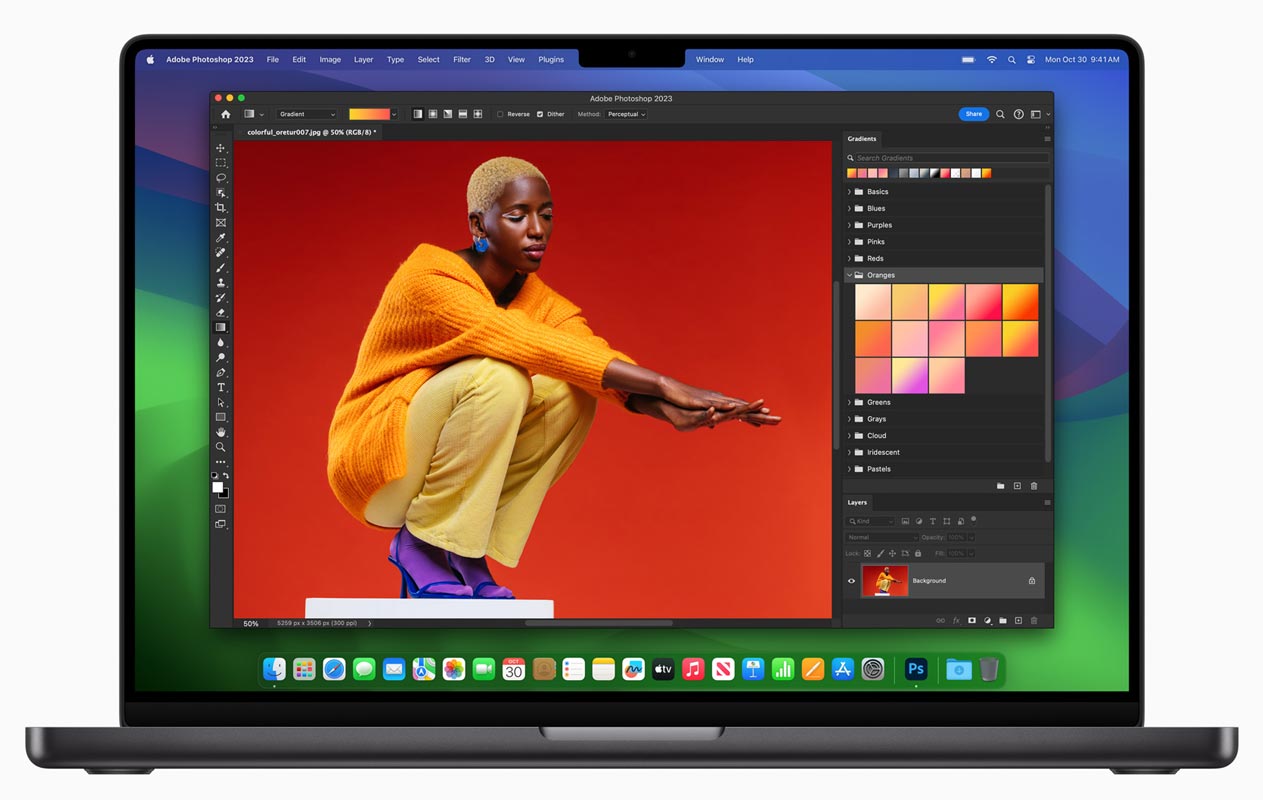Image resolution: width=1263 pixels, height=800 pixels.
Task: Open the Select menu
Action: click(x=428, y=60)
